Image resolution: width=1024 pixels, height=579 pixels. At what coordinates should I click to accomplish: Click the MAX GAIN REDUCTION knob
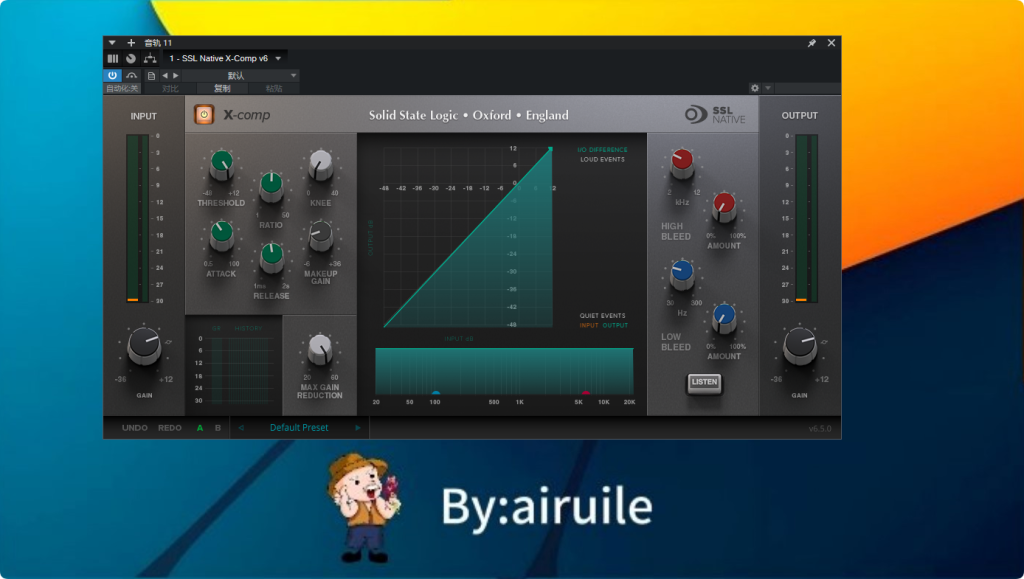320,349
